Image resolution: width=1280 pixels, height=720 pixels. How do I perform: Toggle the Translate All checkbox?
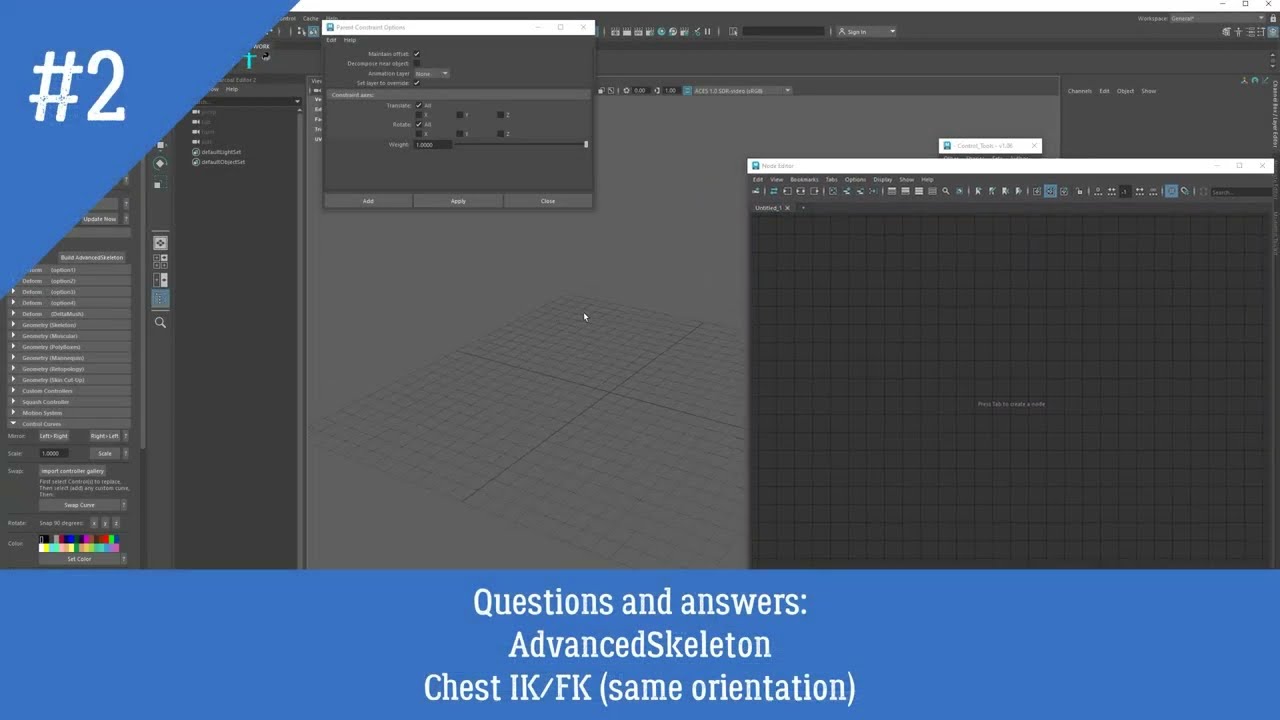point(419,105)
